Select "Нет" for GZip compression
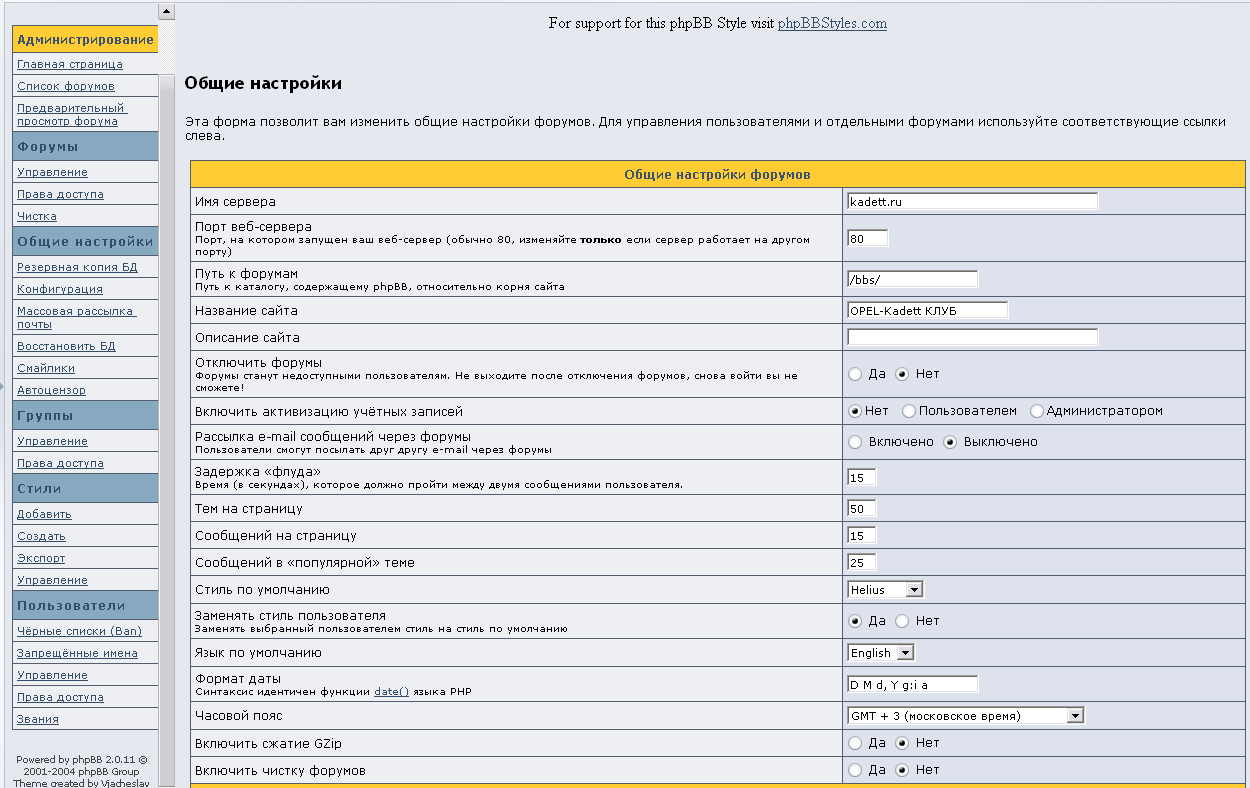The width and height of the screenshot is (1250, 788). (902, 743)
